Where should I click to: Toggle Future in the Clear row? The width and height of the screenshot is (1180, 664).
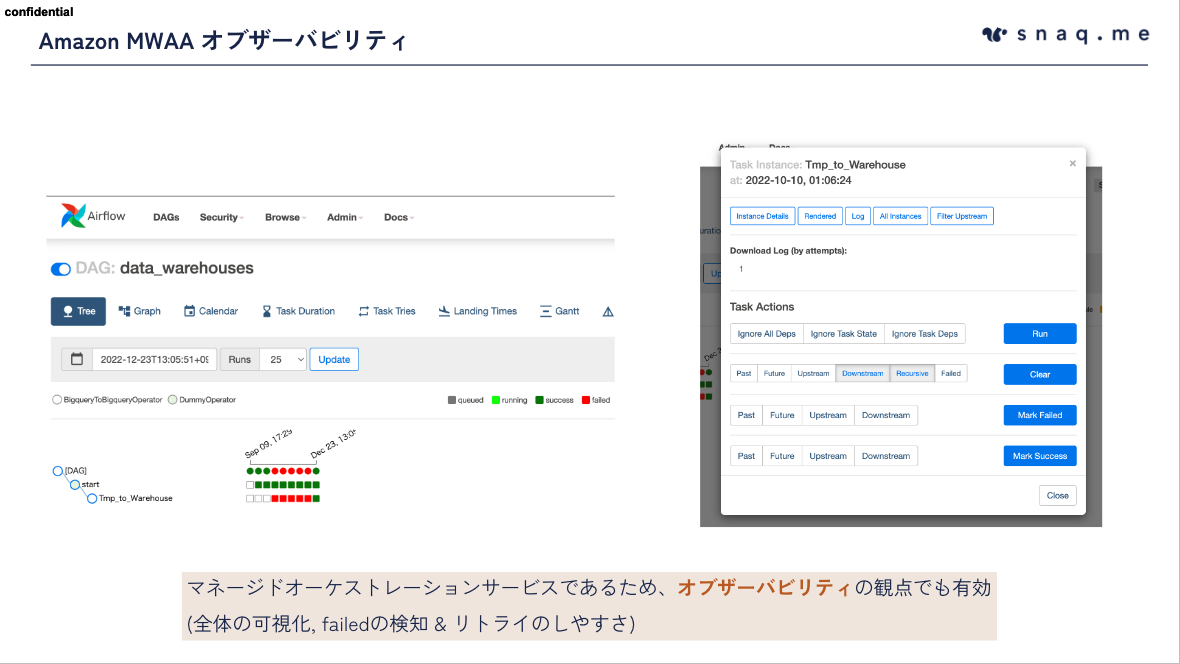(x=774, y=373)
